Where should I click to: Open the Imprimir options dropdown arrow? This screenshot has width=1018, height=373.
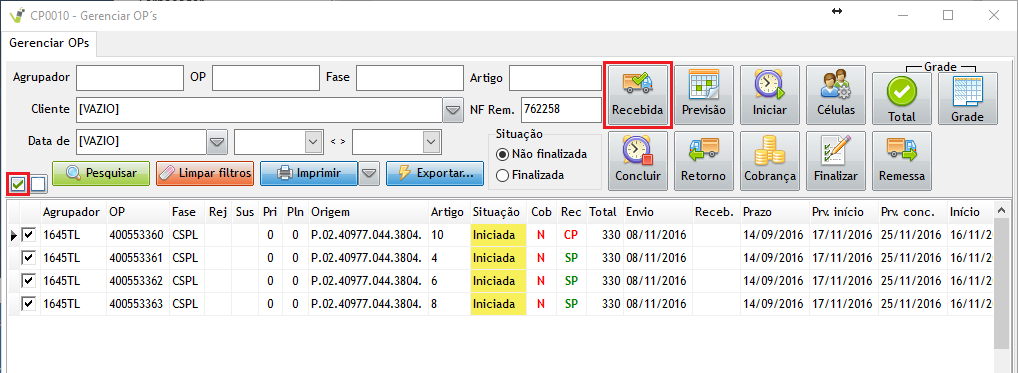pos(369,173)
